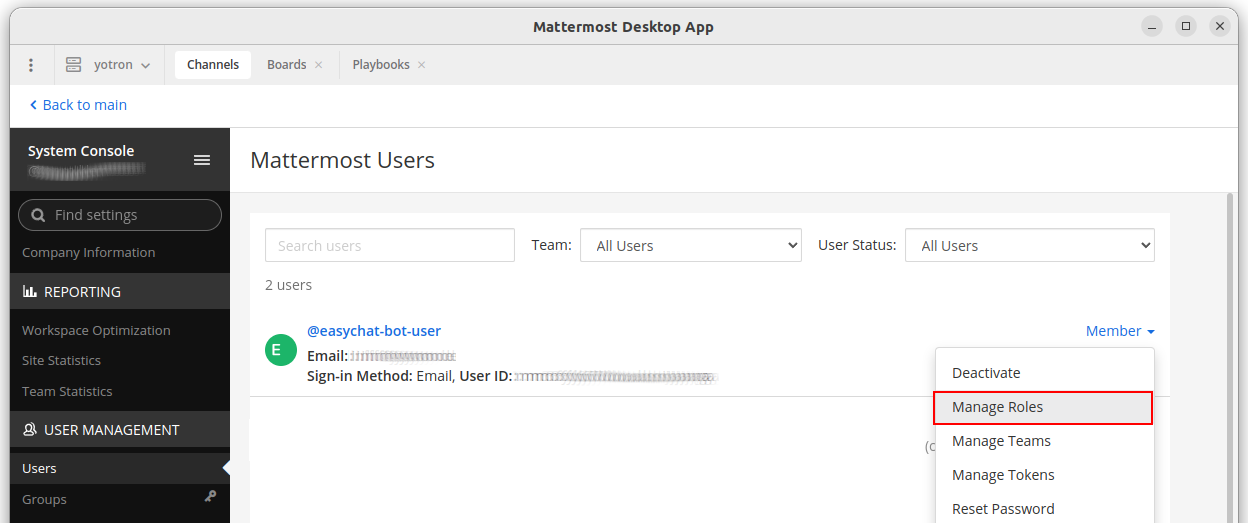Image resolution: width=1248 pixels, height=523 pixels.
Task: Open Workspace Optimization page
Action: click(96, 331)
